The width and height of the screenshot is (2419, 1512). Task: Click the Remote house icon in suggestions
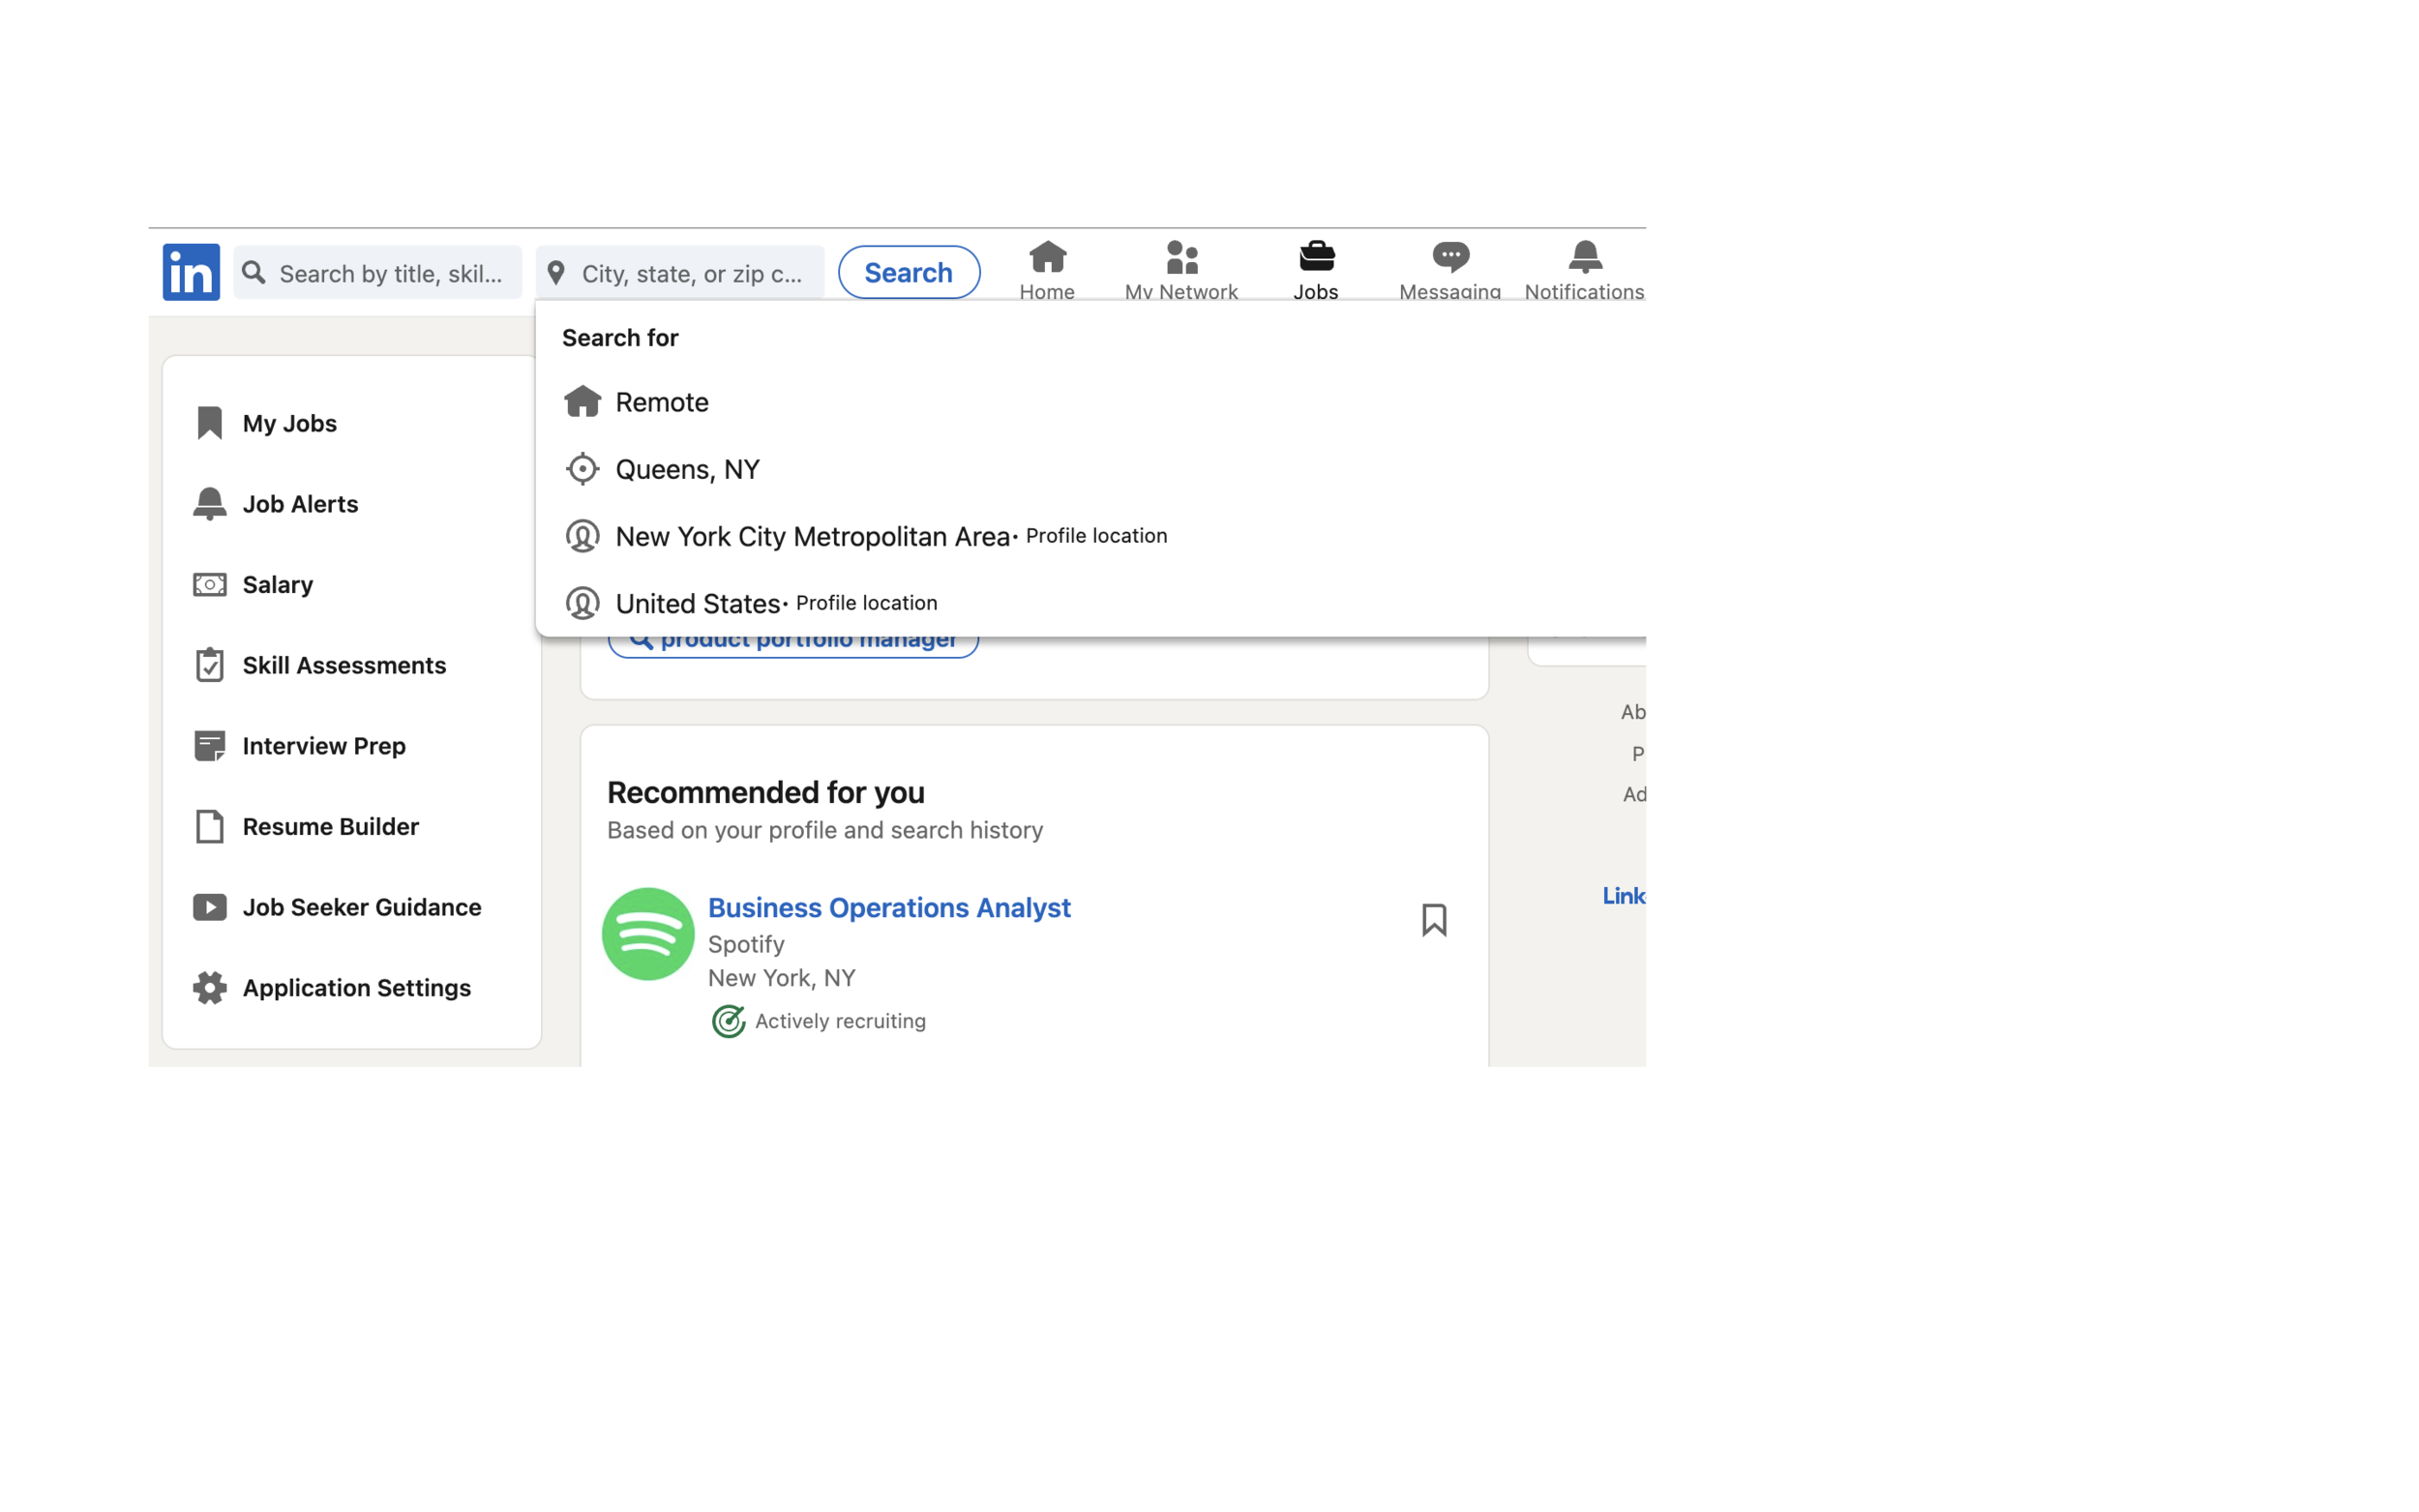[582, 402]
